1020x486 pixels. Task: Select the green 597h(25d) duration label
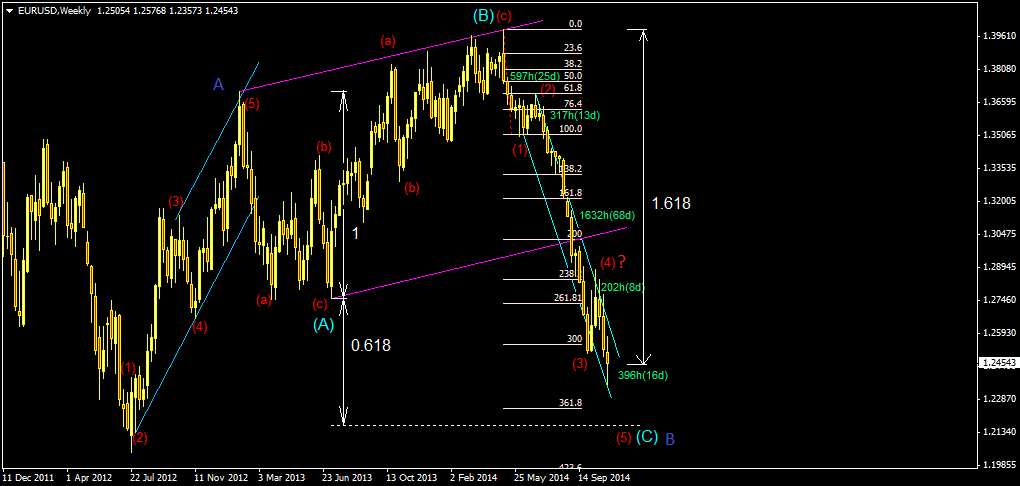pyautogui.click(x=534, y=76)
